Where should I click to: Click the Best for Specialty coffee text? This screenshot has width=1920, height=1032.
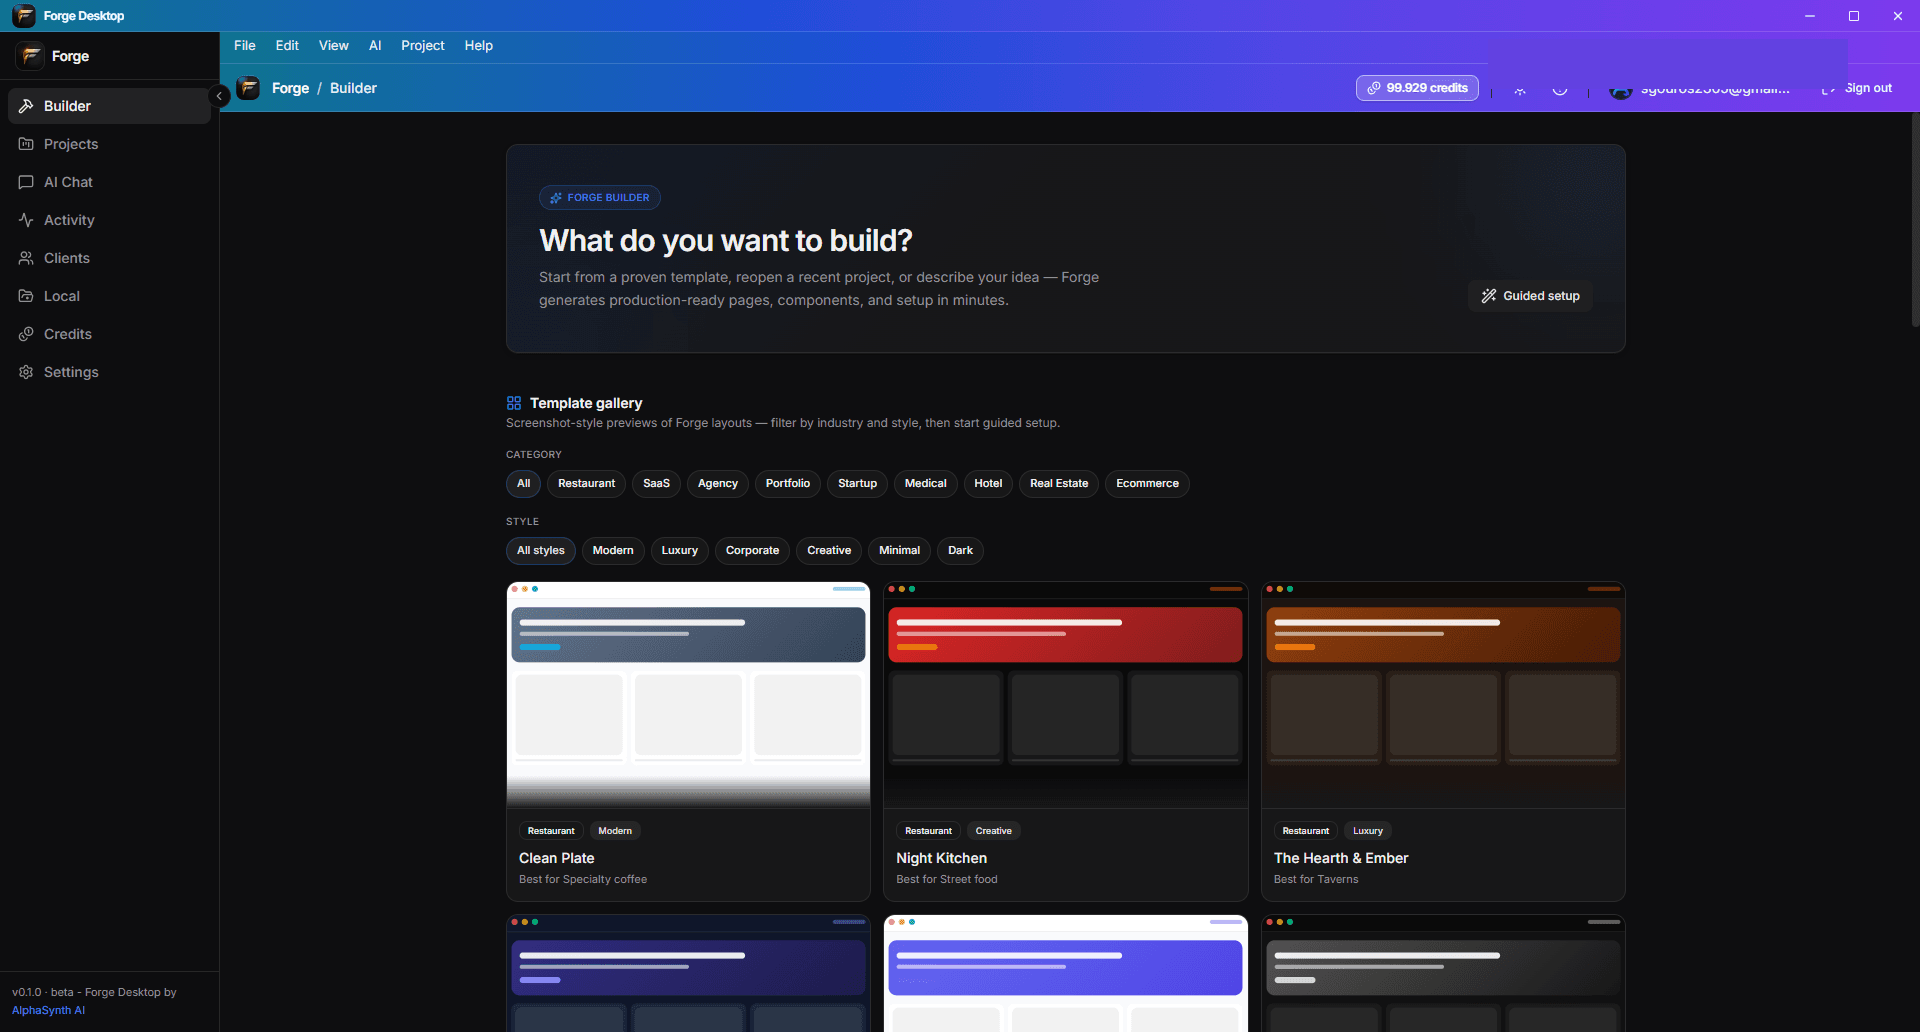(x=583, y=880)
